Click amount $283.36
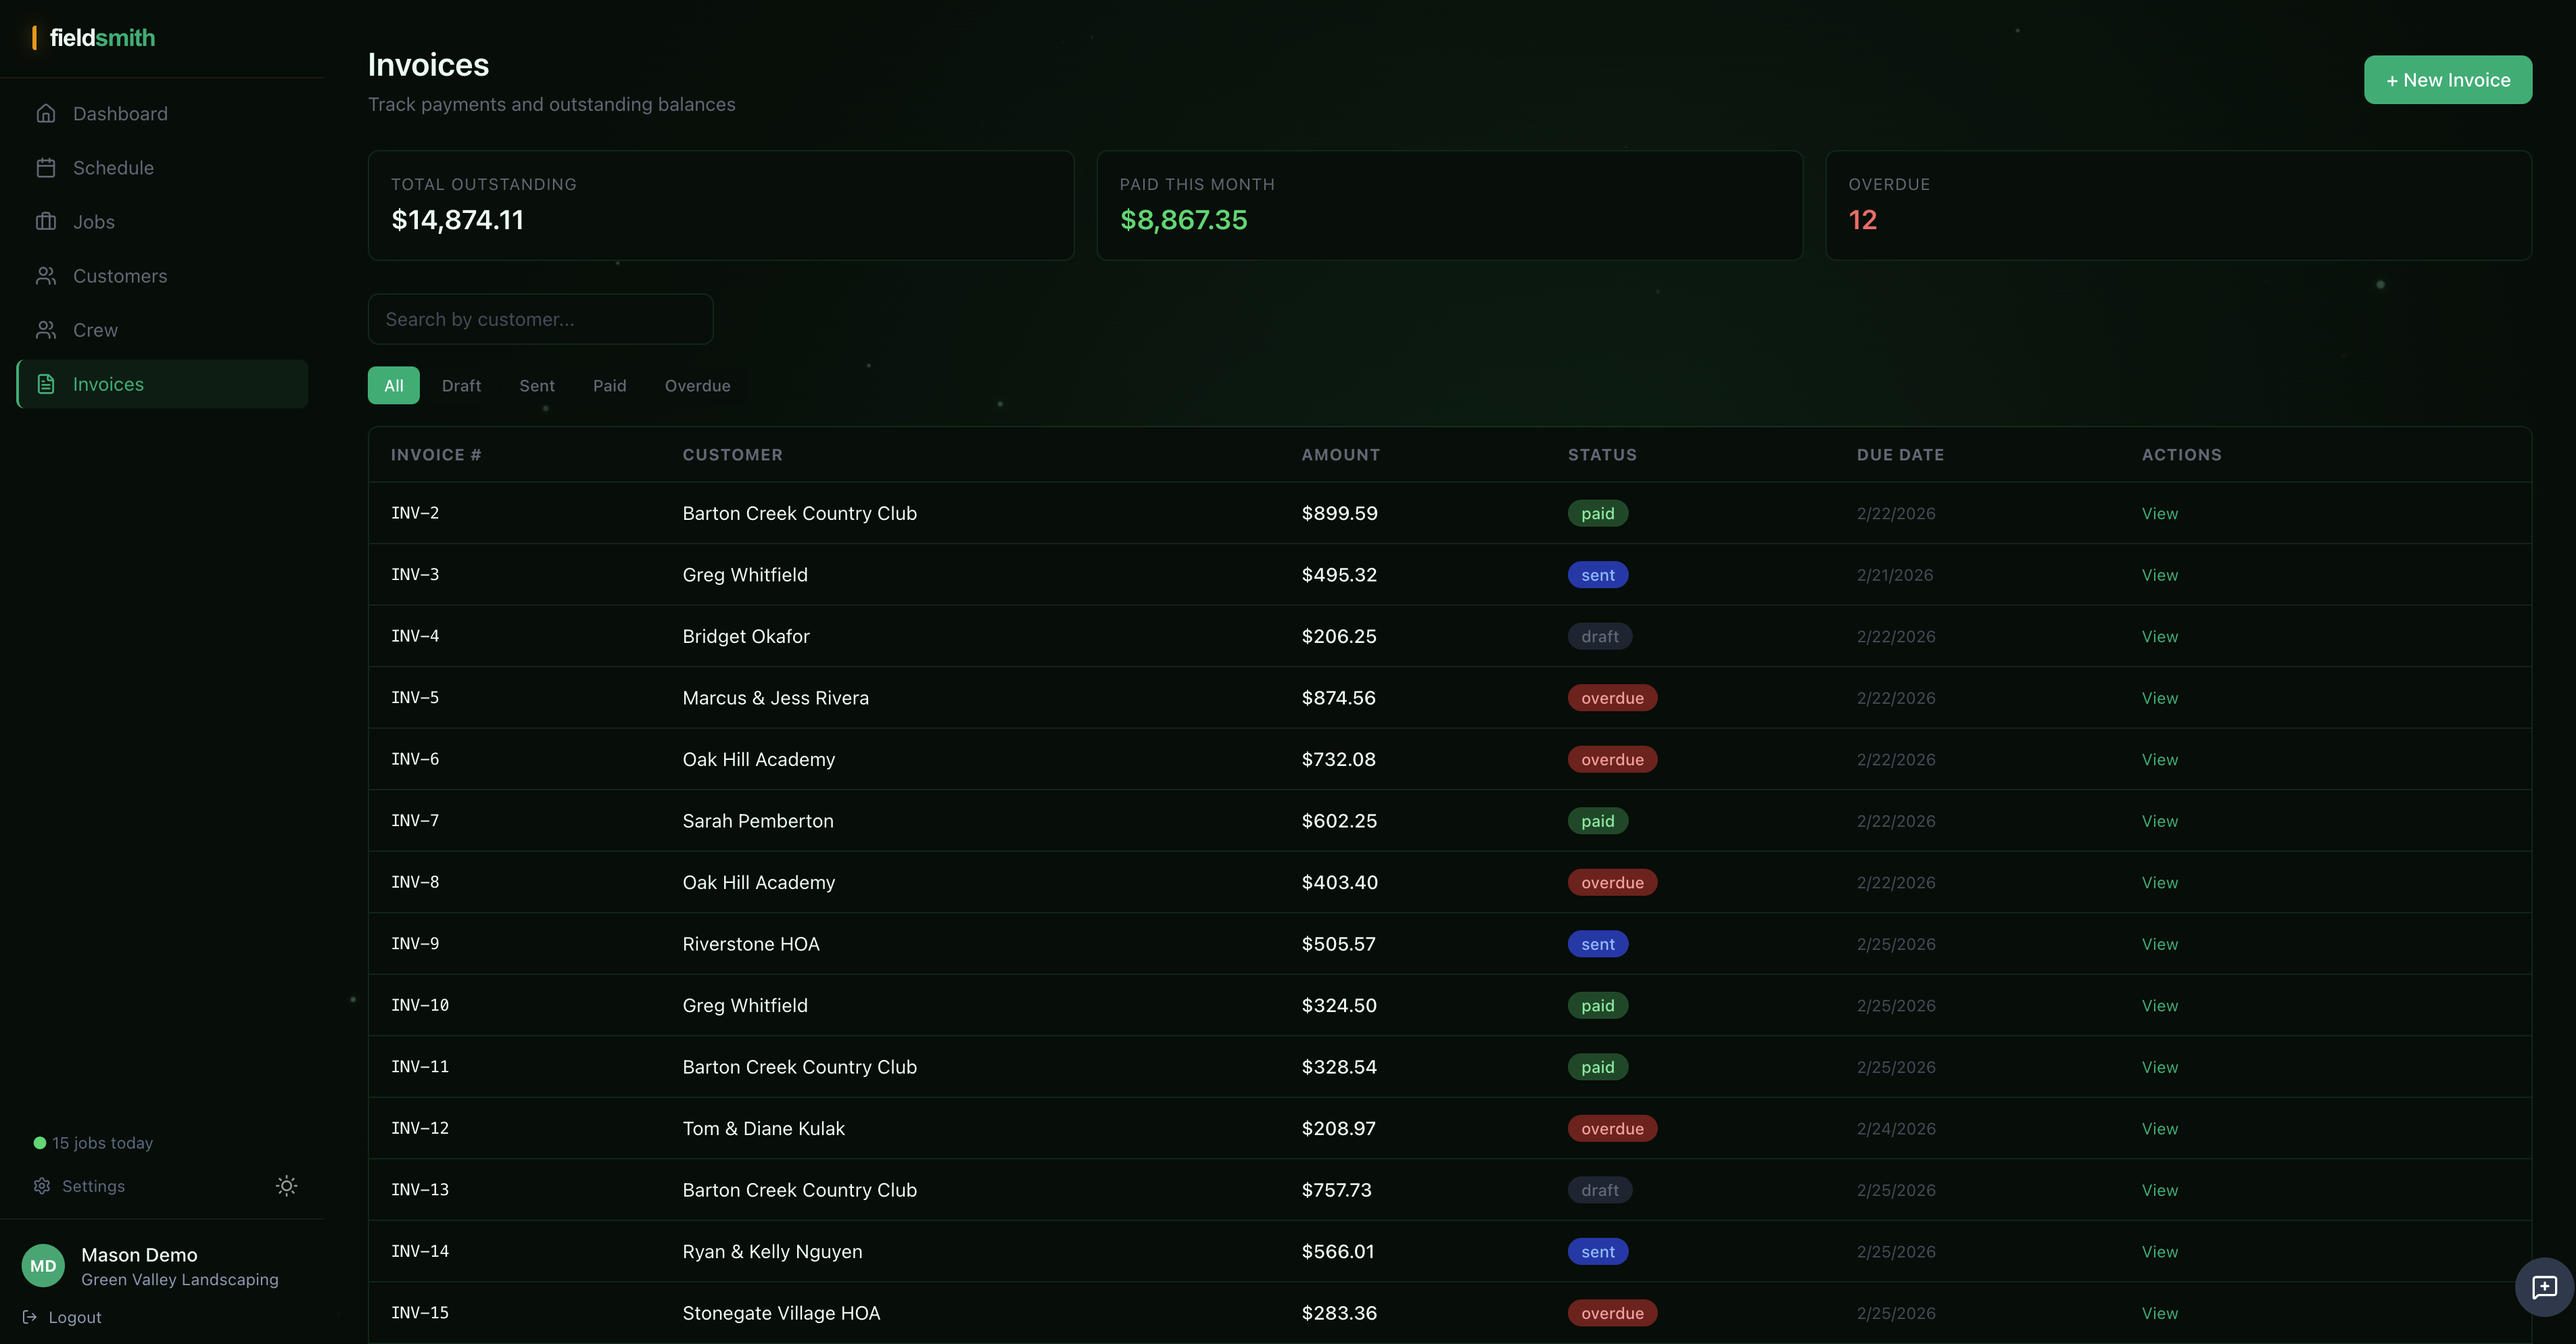2576x1344 pixels. coord(1339,1313)
